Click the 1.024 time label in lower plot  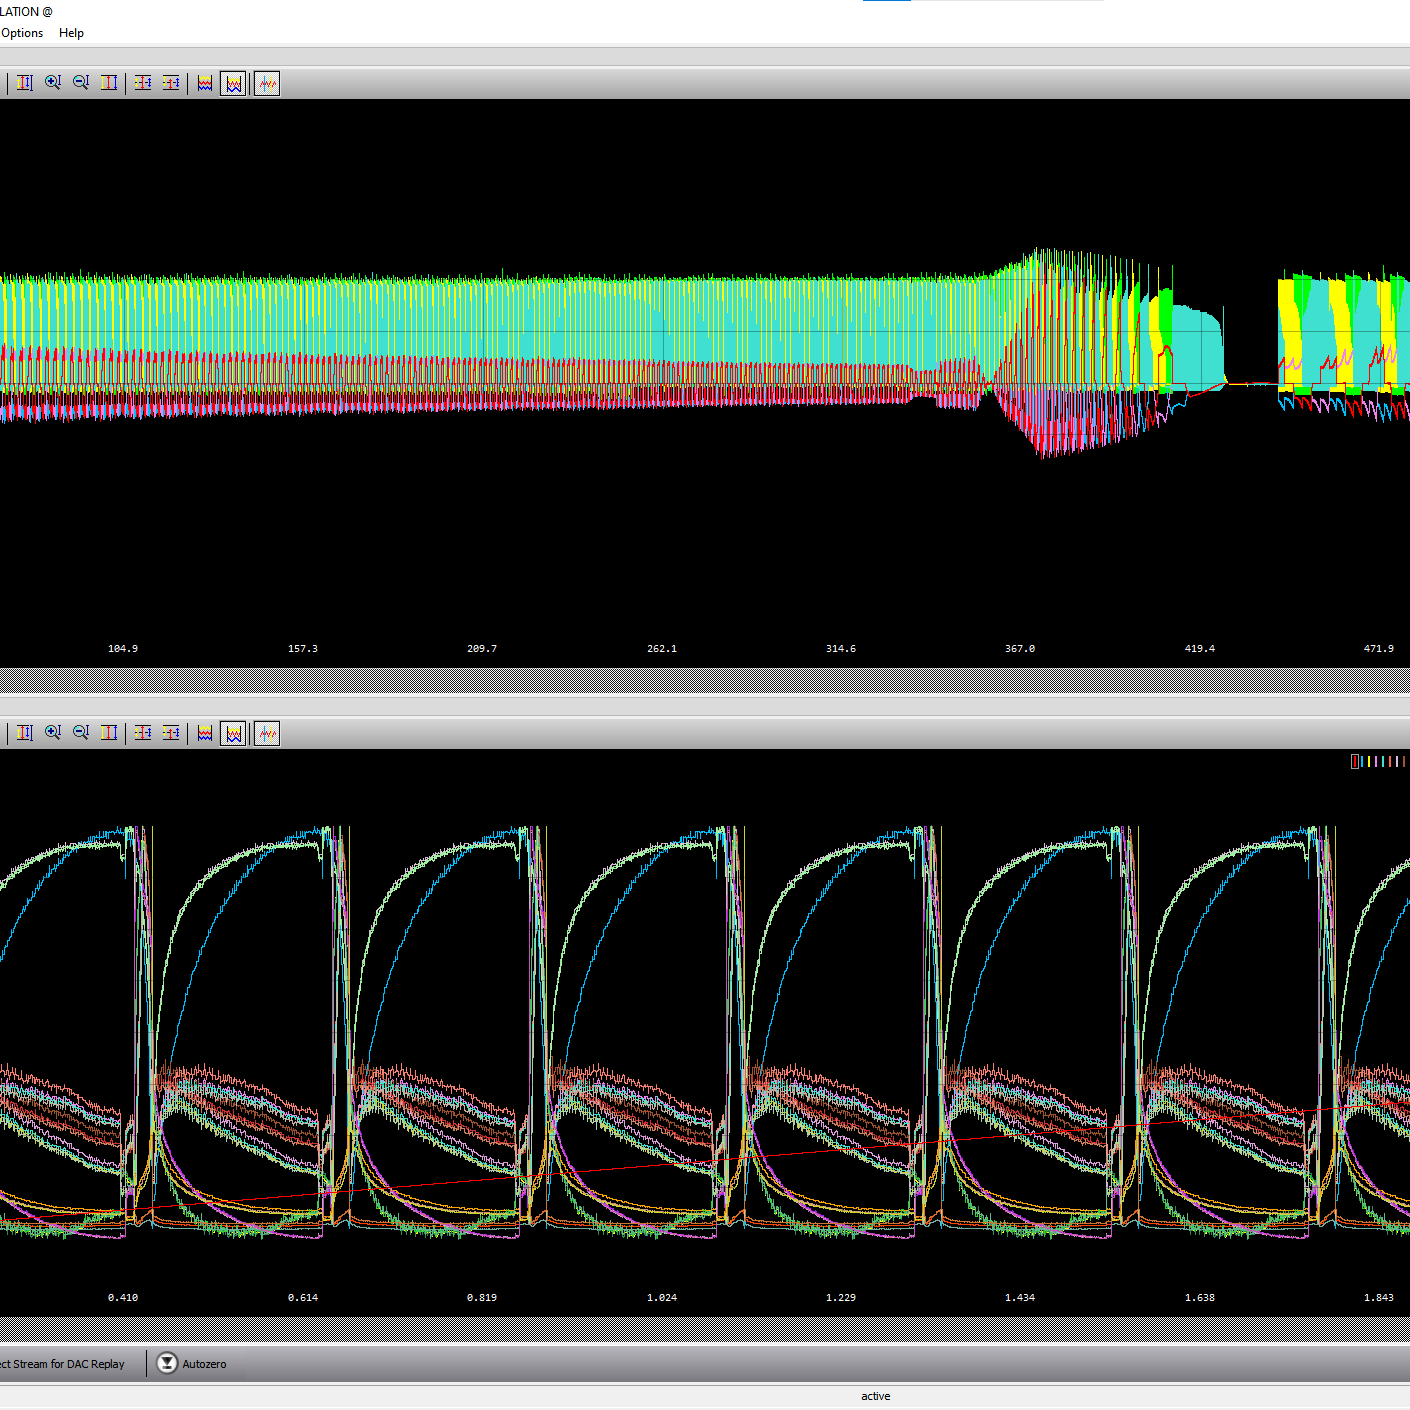[x=662, y=1298]
